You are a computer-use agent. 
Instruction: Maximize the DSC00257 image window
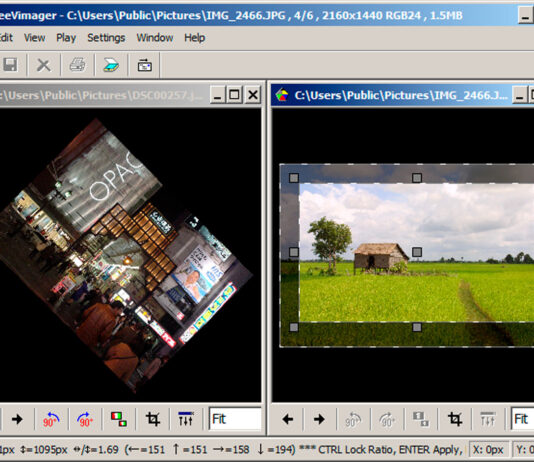pos(235,95)
